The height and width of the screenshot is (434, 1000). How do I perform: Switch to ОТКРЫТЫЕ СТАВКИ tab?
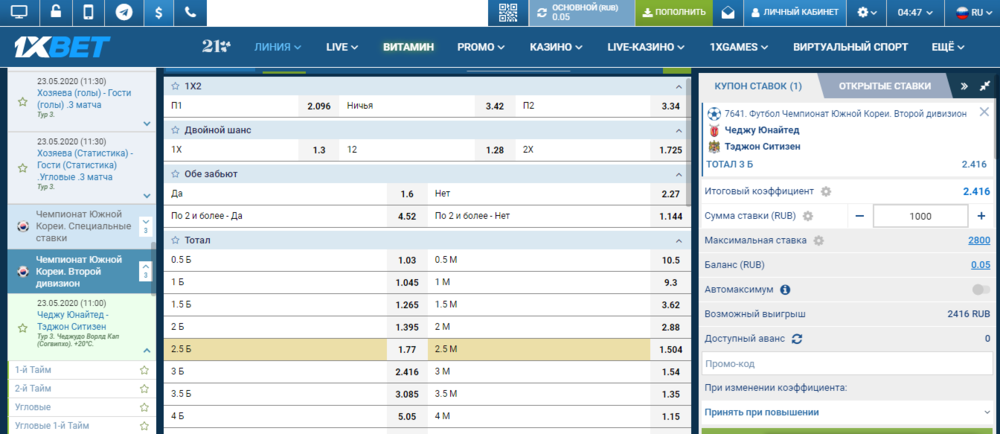885,86
